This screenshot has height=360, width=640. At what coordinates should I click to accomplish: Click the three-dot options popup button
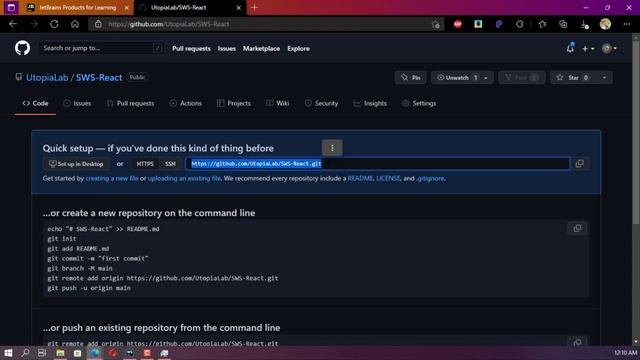pyautogui.click(x=332, y=148)
